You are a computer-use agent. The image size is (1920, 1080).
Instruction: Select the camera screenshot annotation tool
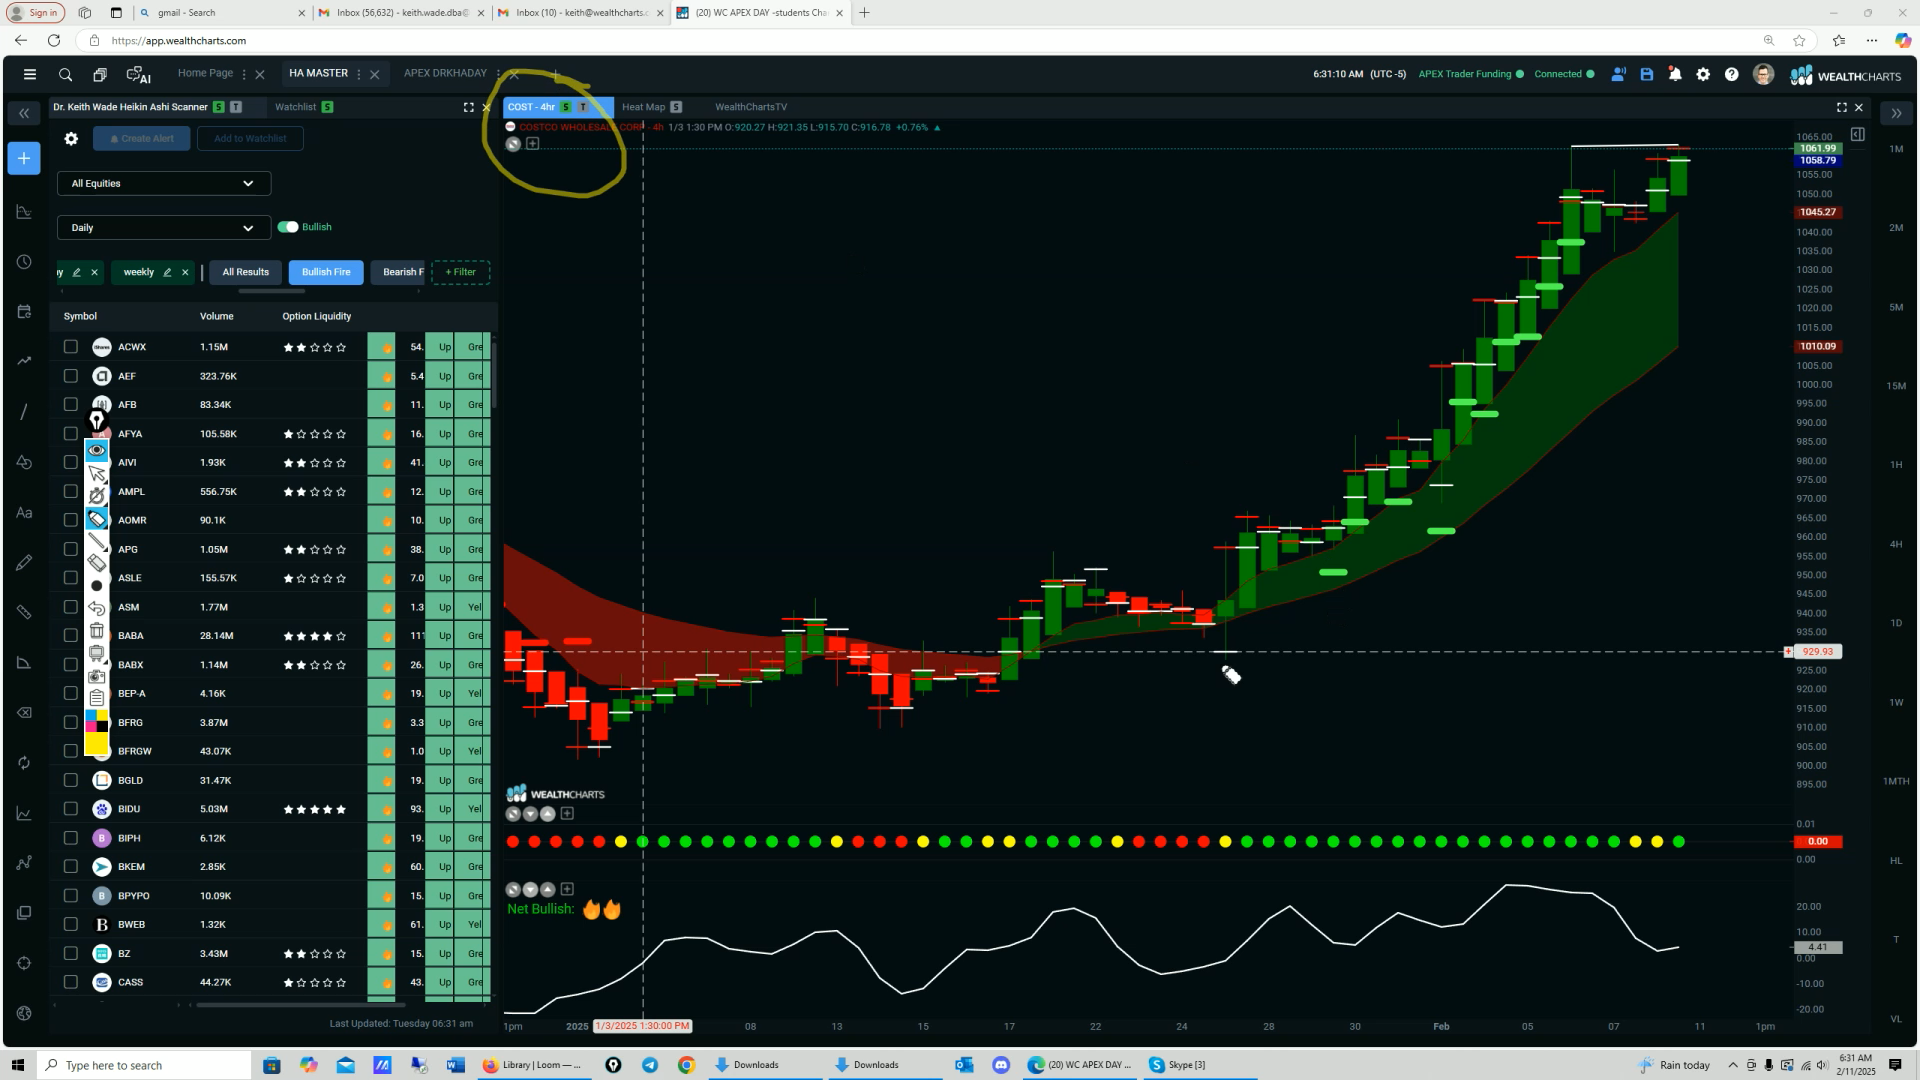click(97, 676)
